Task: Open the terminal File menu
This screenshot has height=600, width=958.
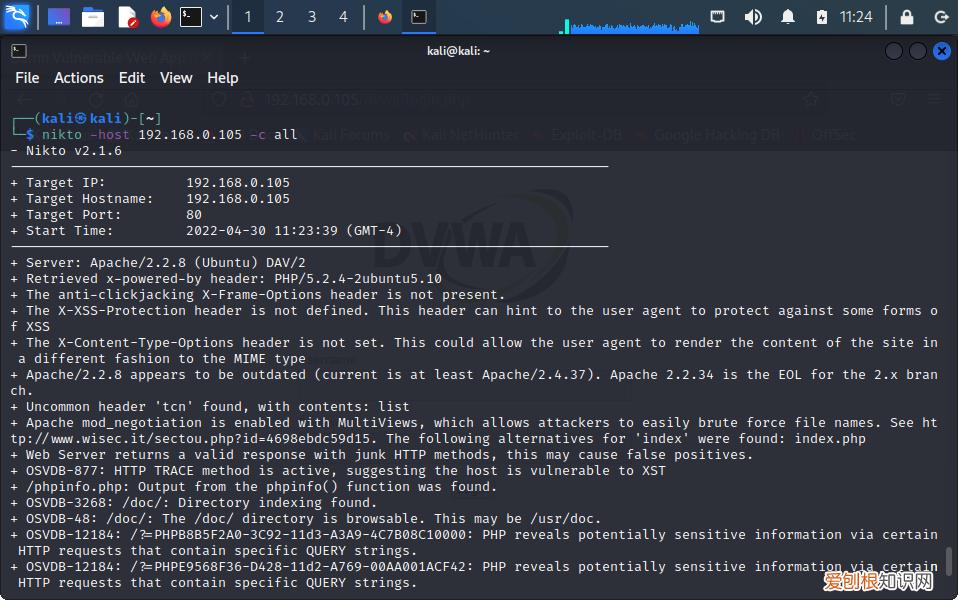Action: tap(27, 78)
